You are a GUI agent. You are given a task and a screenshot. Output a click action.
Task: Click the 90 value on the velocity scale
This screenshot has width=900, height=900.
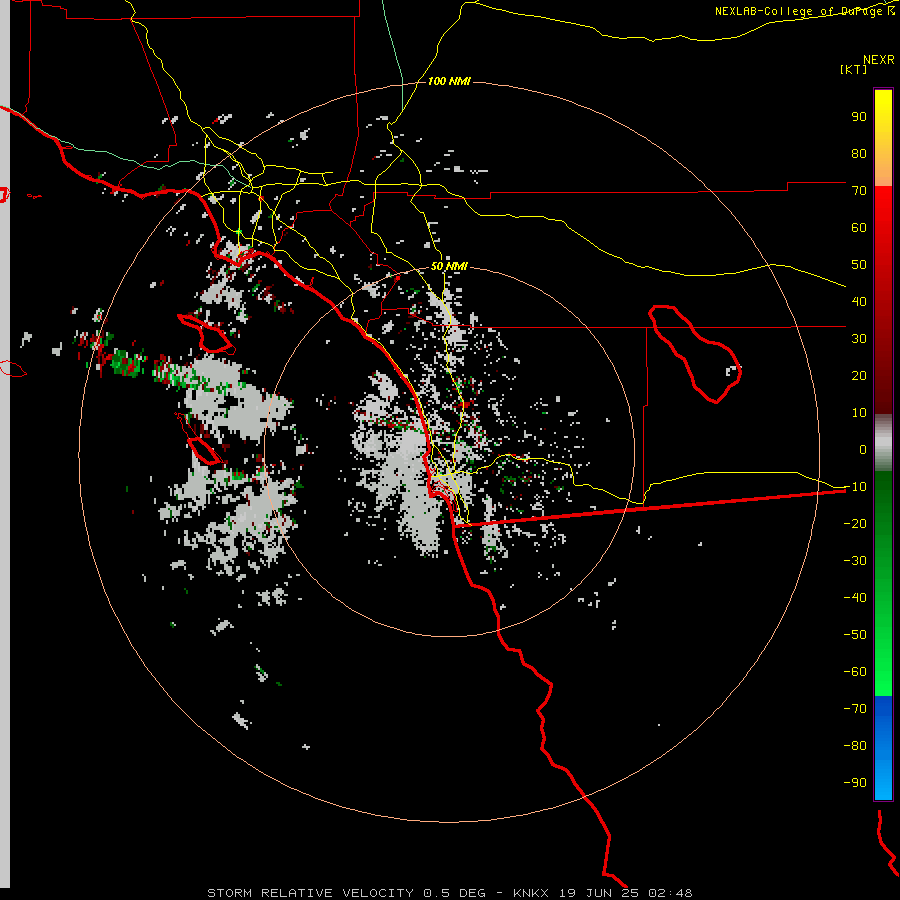click(x=859, y=117)
